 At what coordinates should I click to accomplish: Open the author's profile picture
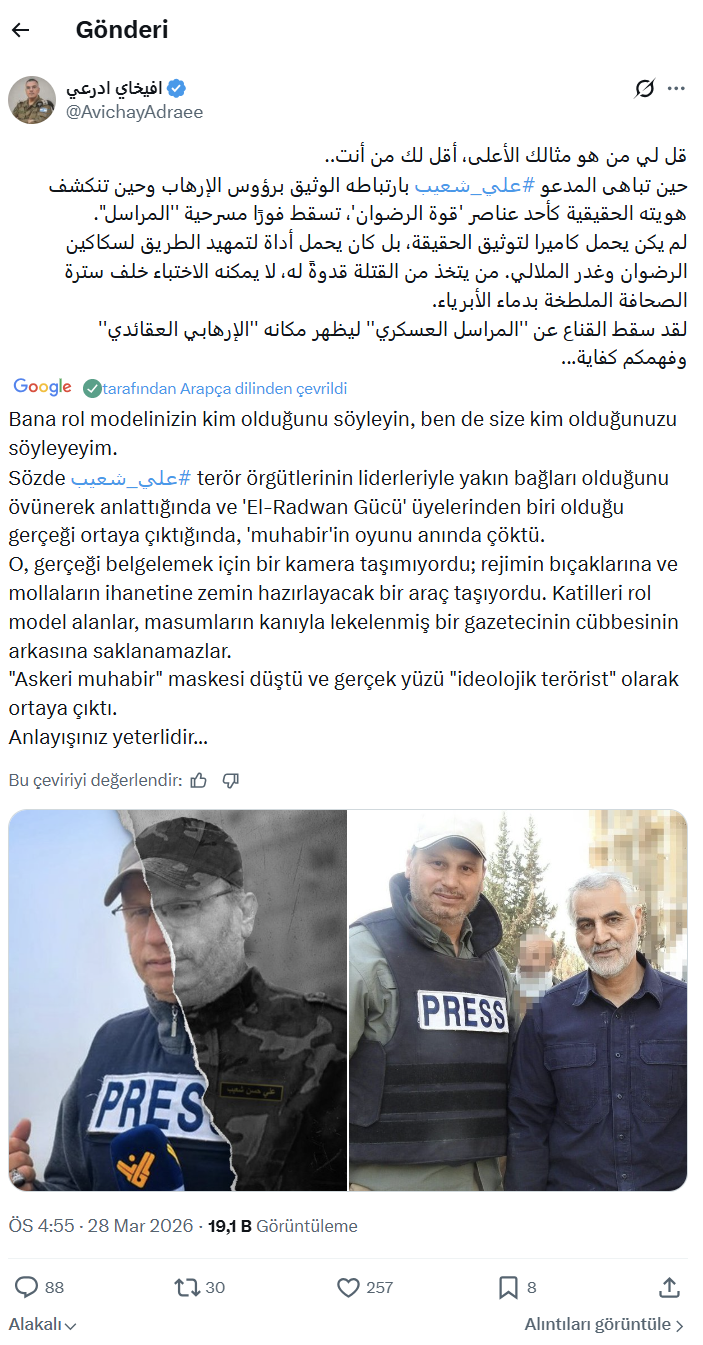(x=32, y=100)
